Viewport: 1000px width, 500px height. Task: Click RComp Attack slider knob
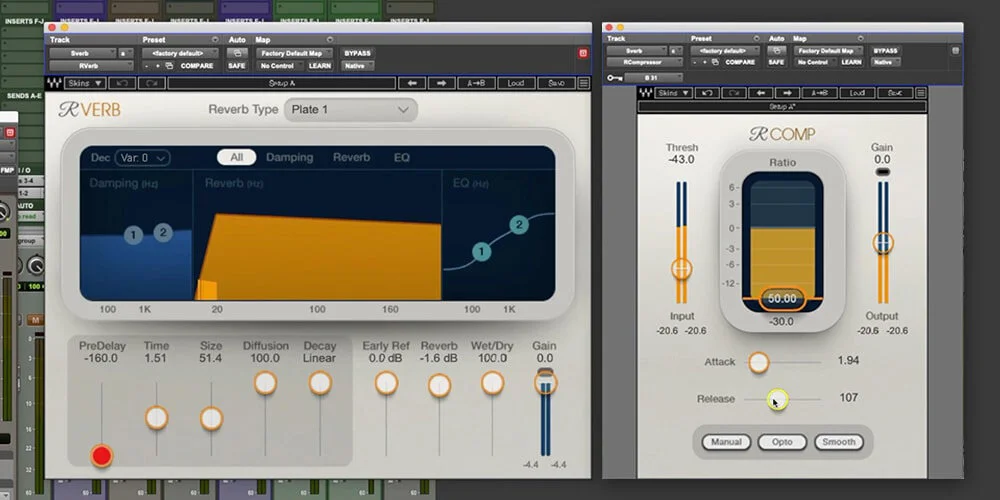pyautogui.click(x=758, y=362)
